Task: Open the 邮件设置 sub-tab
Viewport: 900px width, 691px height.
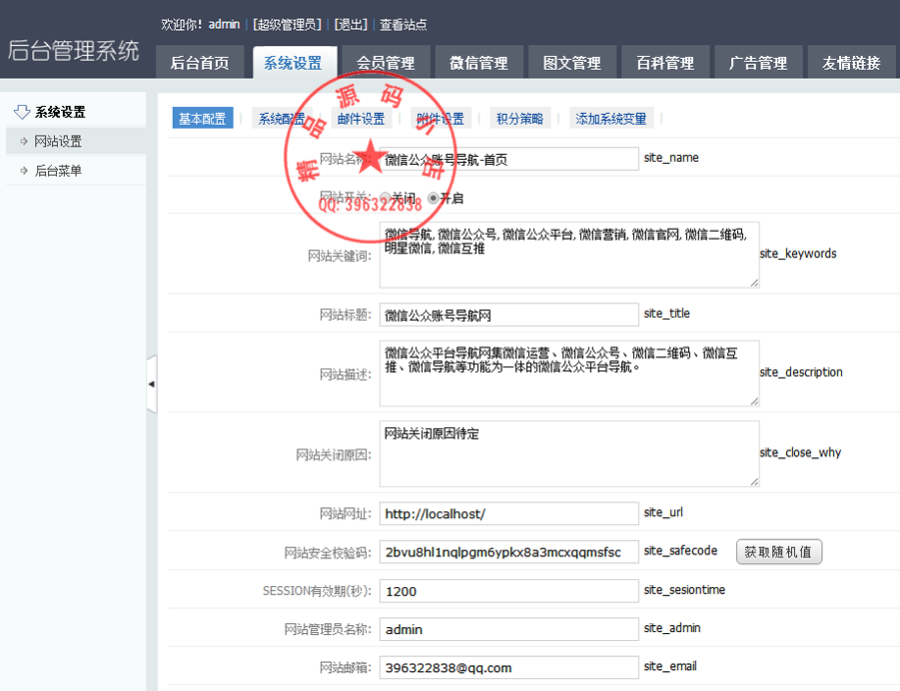Action: [361, 118]
